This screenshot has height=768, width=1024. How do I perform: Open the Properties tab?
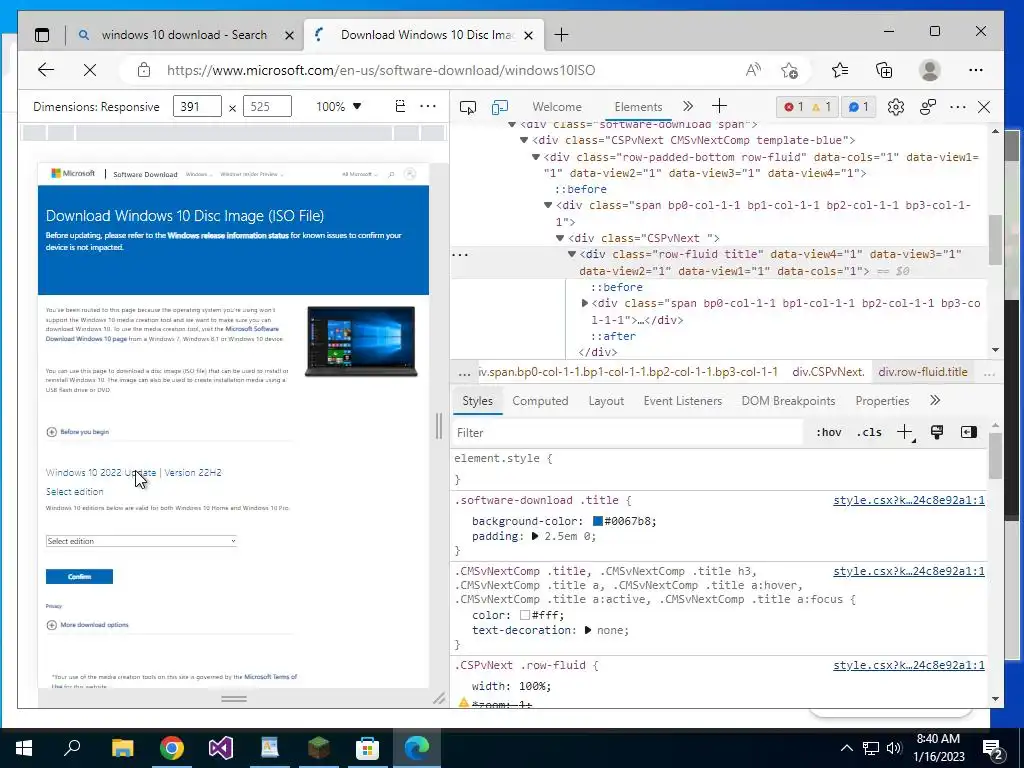tap(882, 401)
